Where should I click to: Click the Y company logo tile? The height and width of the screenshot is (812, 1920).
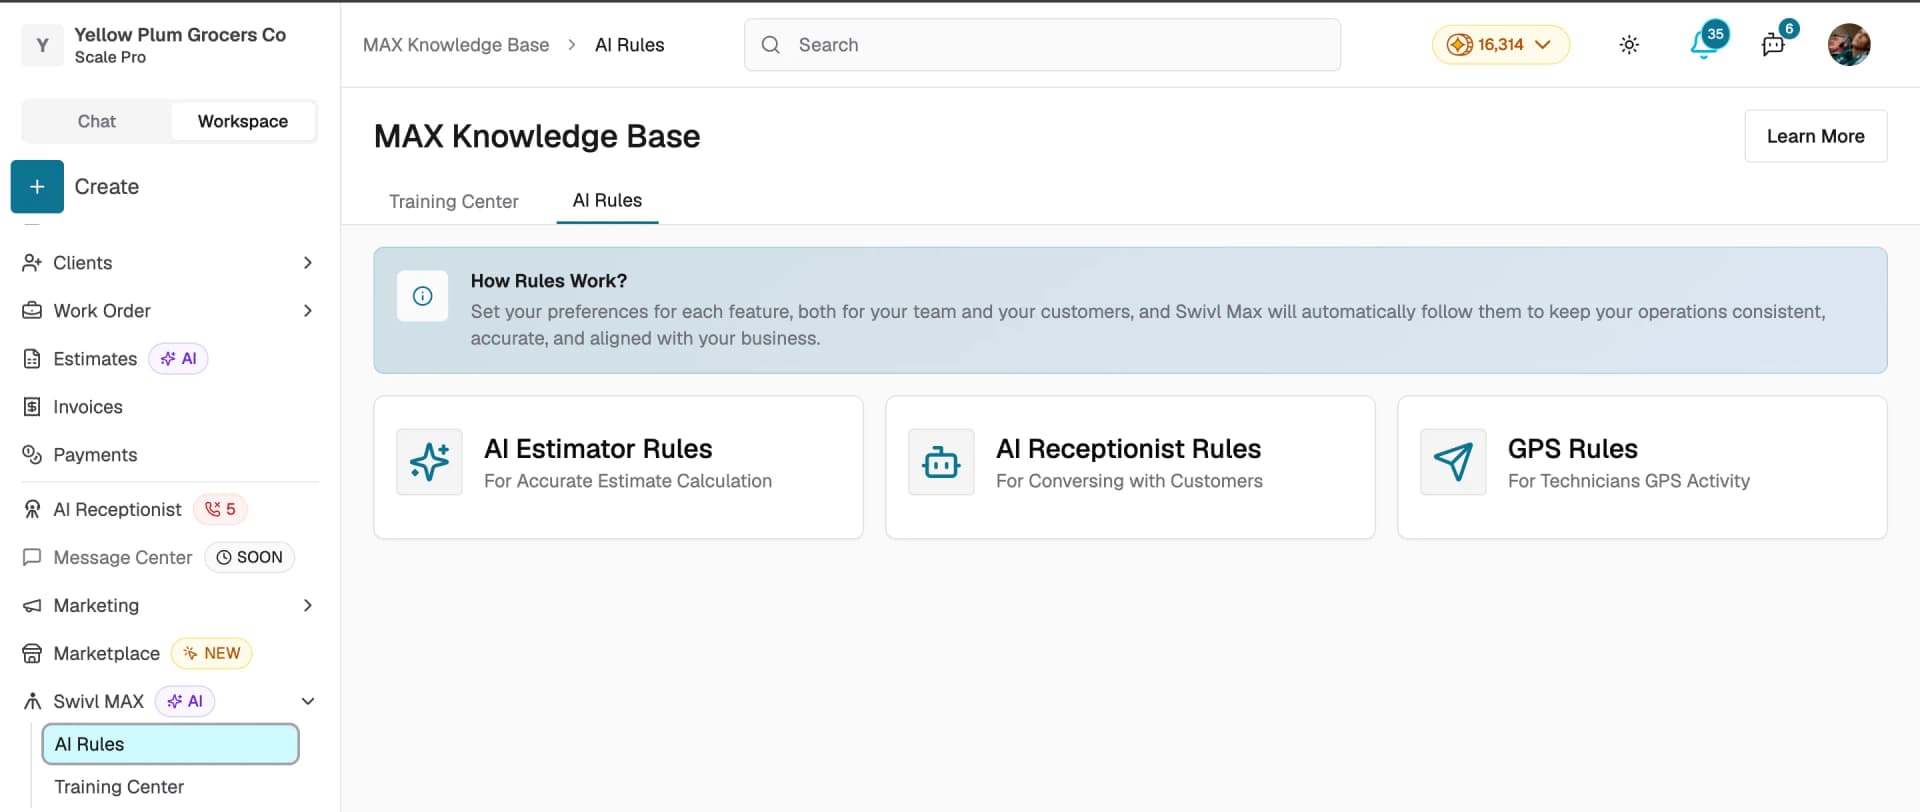click(42, 45)
